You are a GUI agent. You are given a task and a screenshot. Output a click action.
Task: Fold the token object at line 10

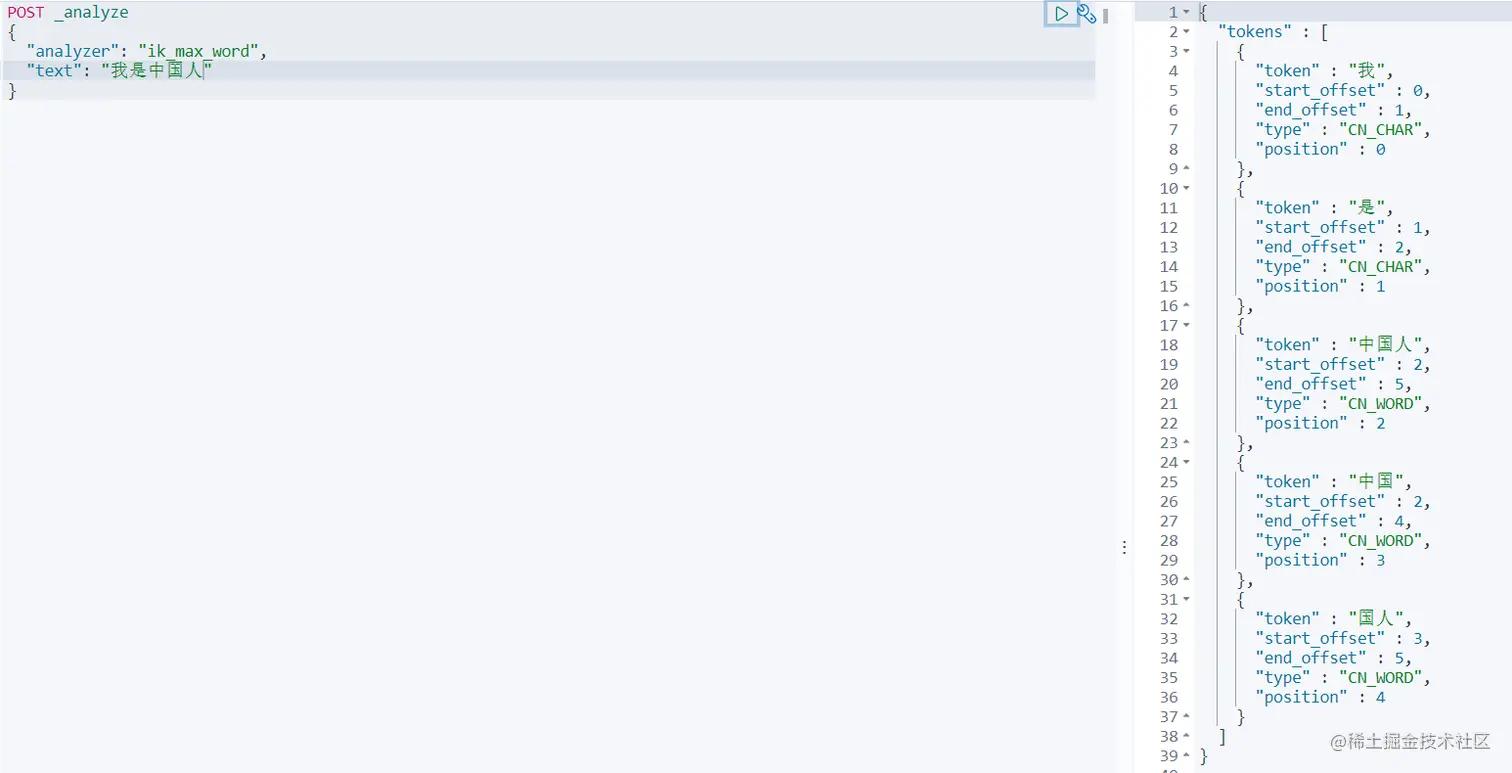1187,188
